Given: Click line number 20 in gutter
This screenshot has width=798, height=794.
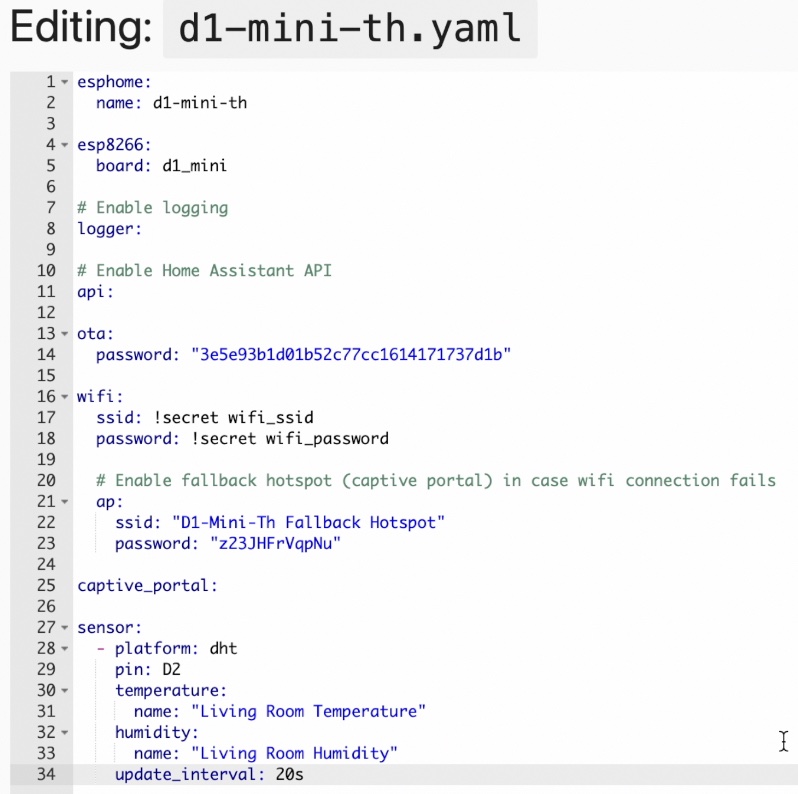Looking at the screenshot, I should (46, 480).
